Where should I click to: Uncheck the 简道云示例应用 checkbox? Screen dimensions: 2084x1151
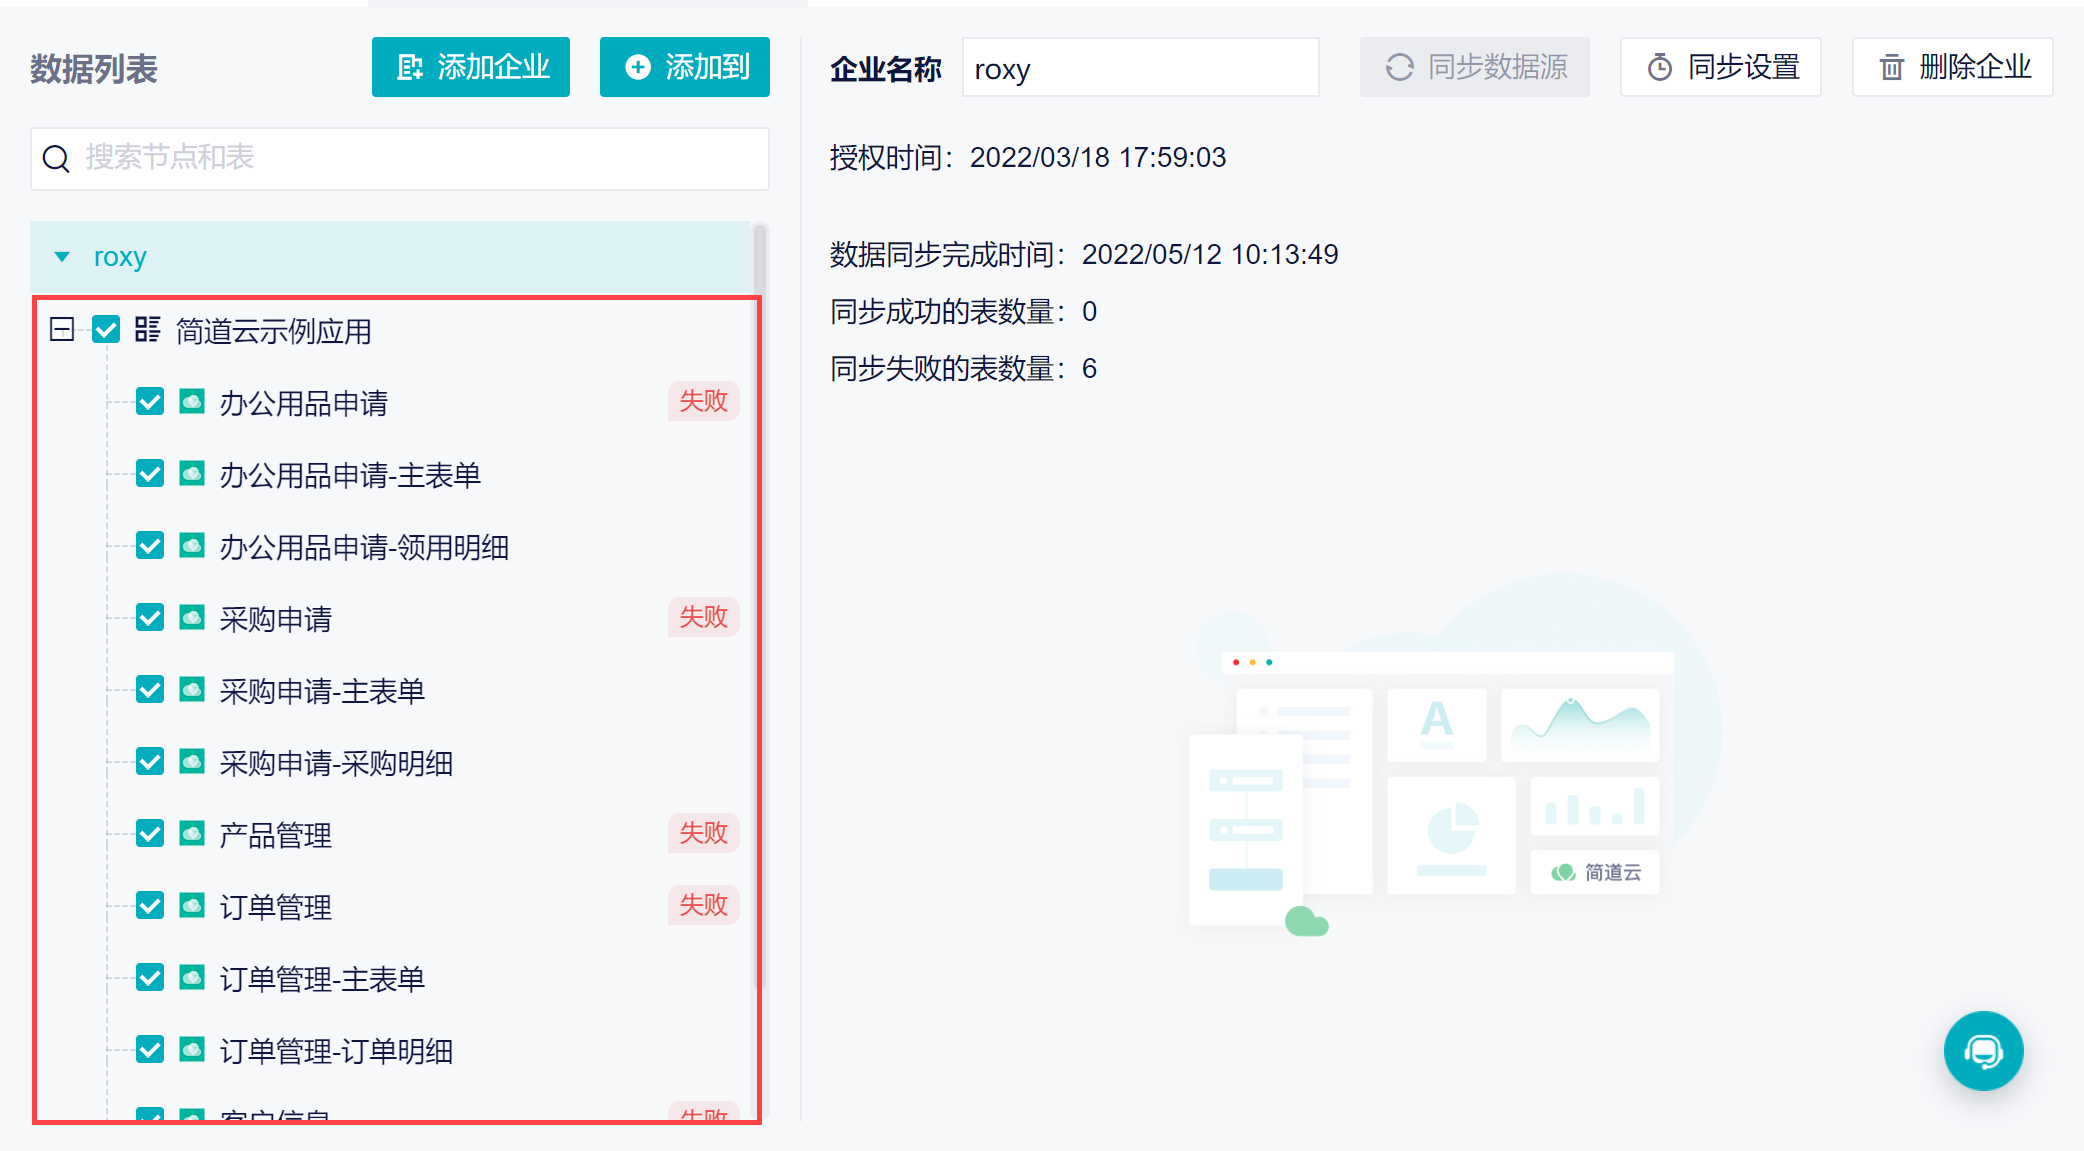point(106,329)
